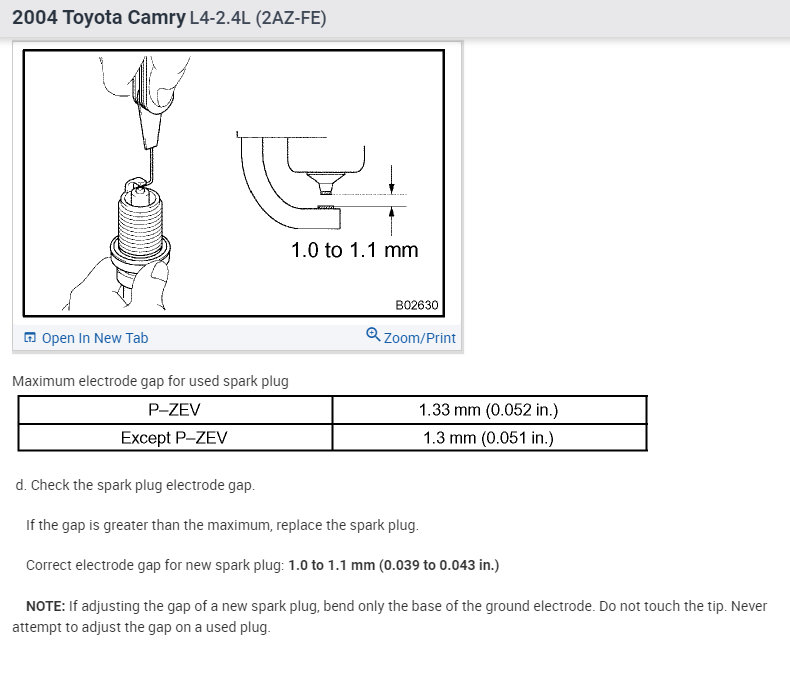
Task: Open the spark plug gap diagram image
Action: point(234,183)
